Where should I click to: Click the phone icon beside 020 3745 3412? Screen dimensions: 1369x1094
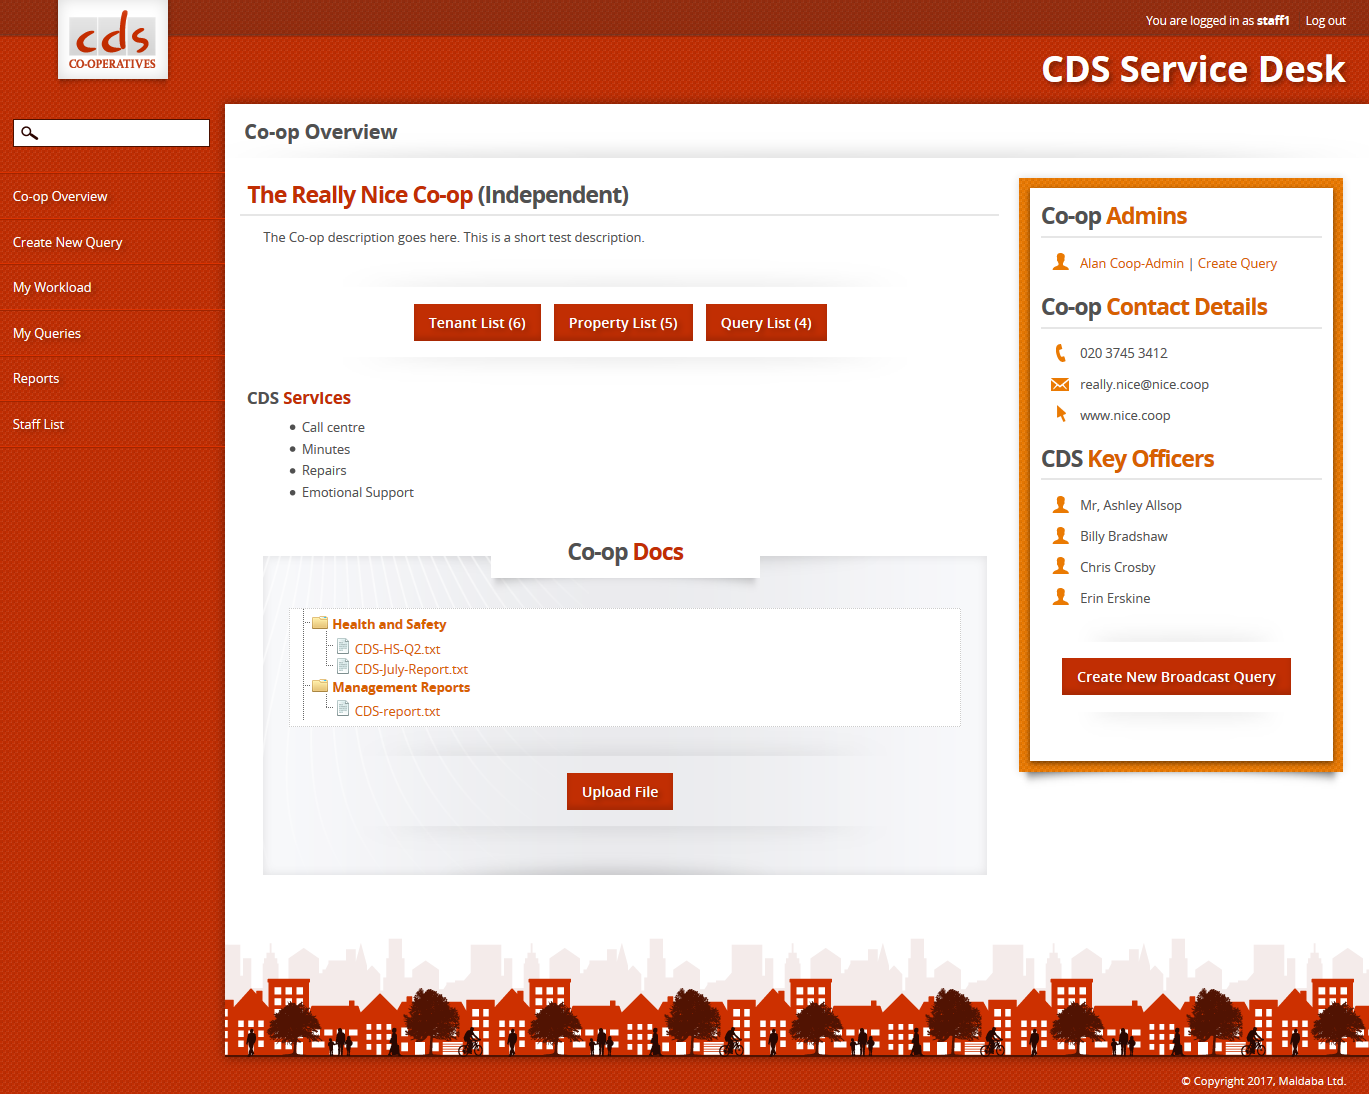pos(1060,353)
